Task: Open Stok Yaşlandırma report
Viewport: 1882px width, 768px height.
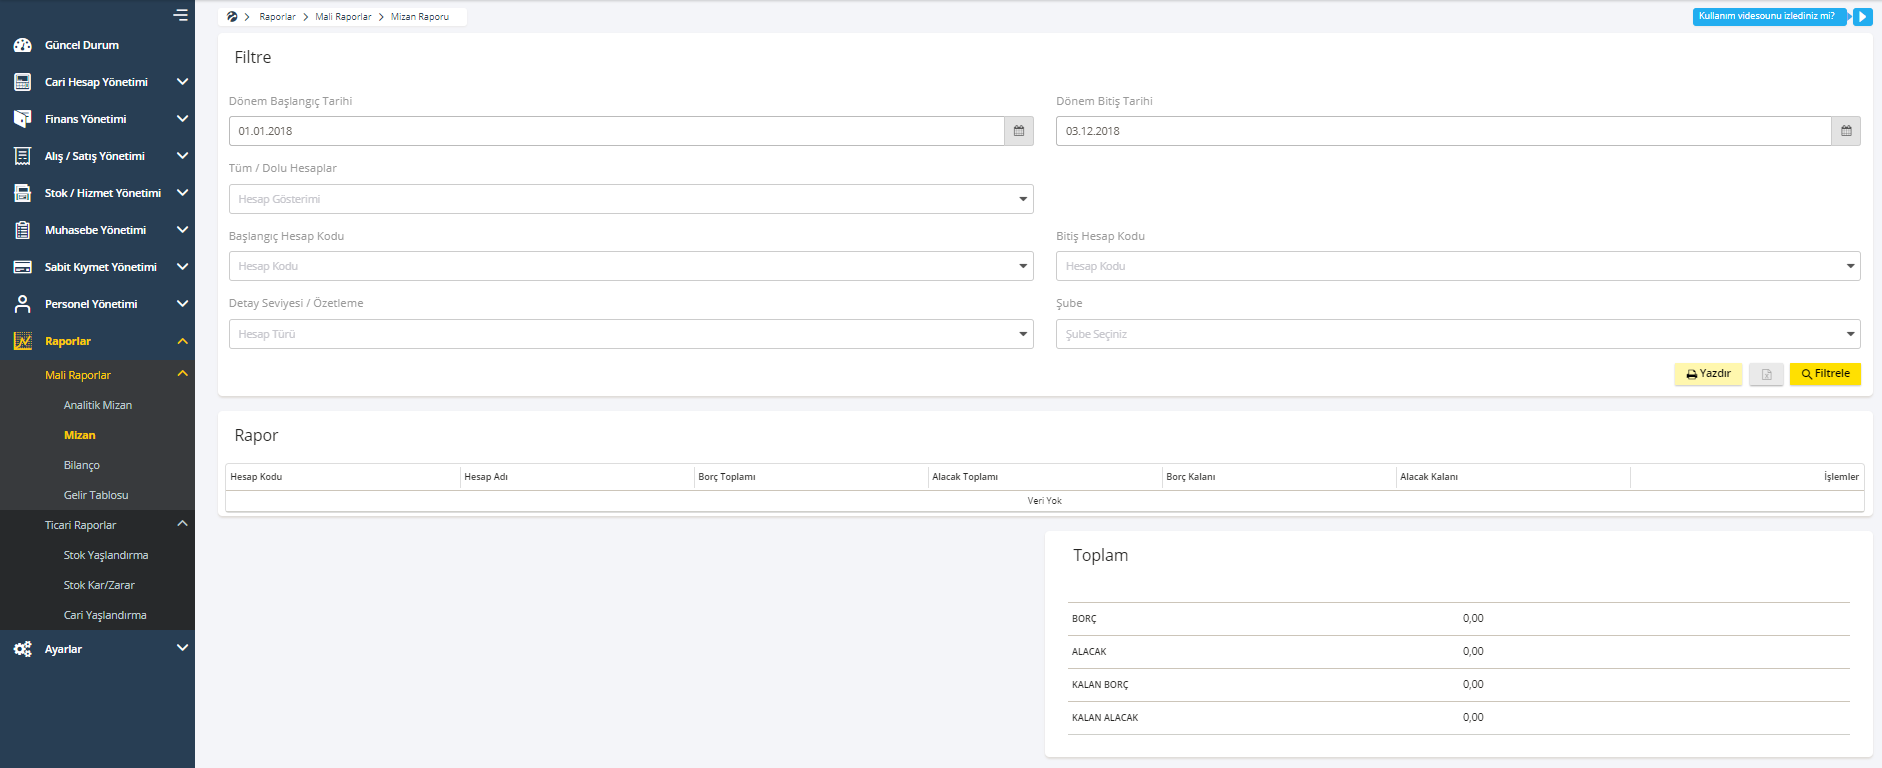Action: [x=106, y=555]
